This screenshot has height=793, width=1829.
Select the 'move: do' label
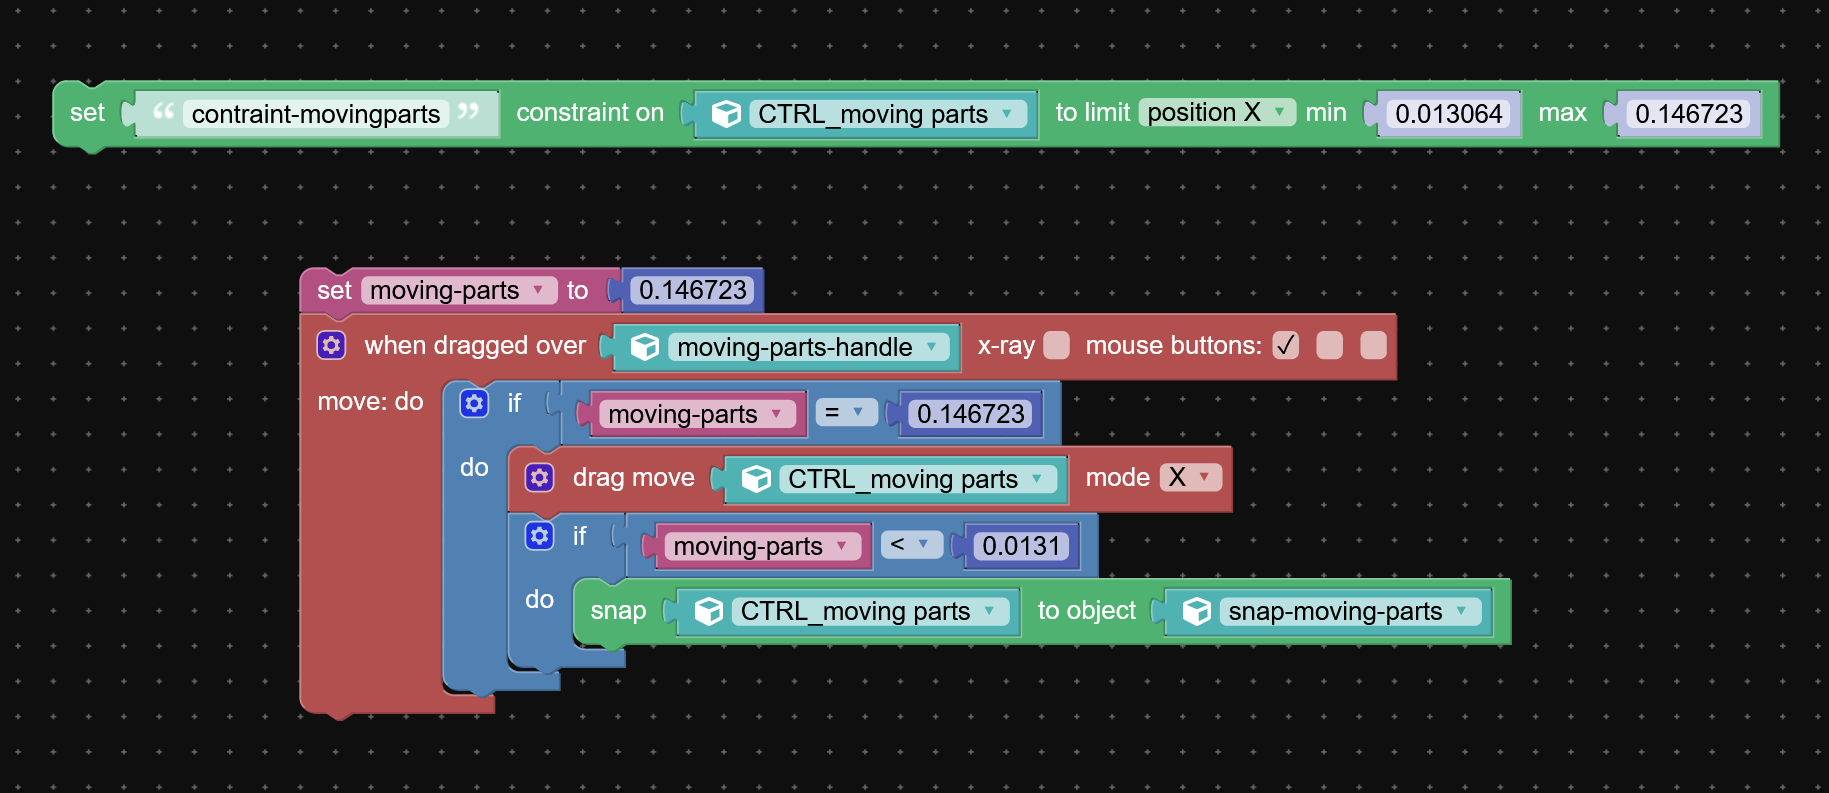point(370,401)
